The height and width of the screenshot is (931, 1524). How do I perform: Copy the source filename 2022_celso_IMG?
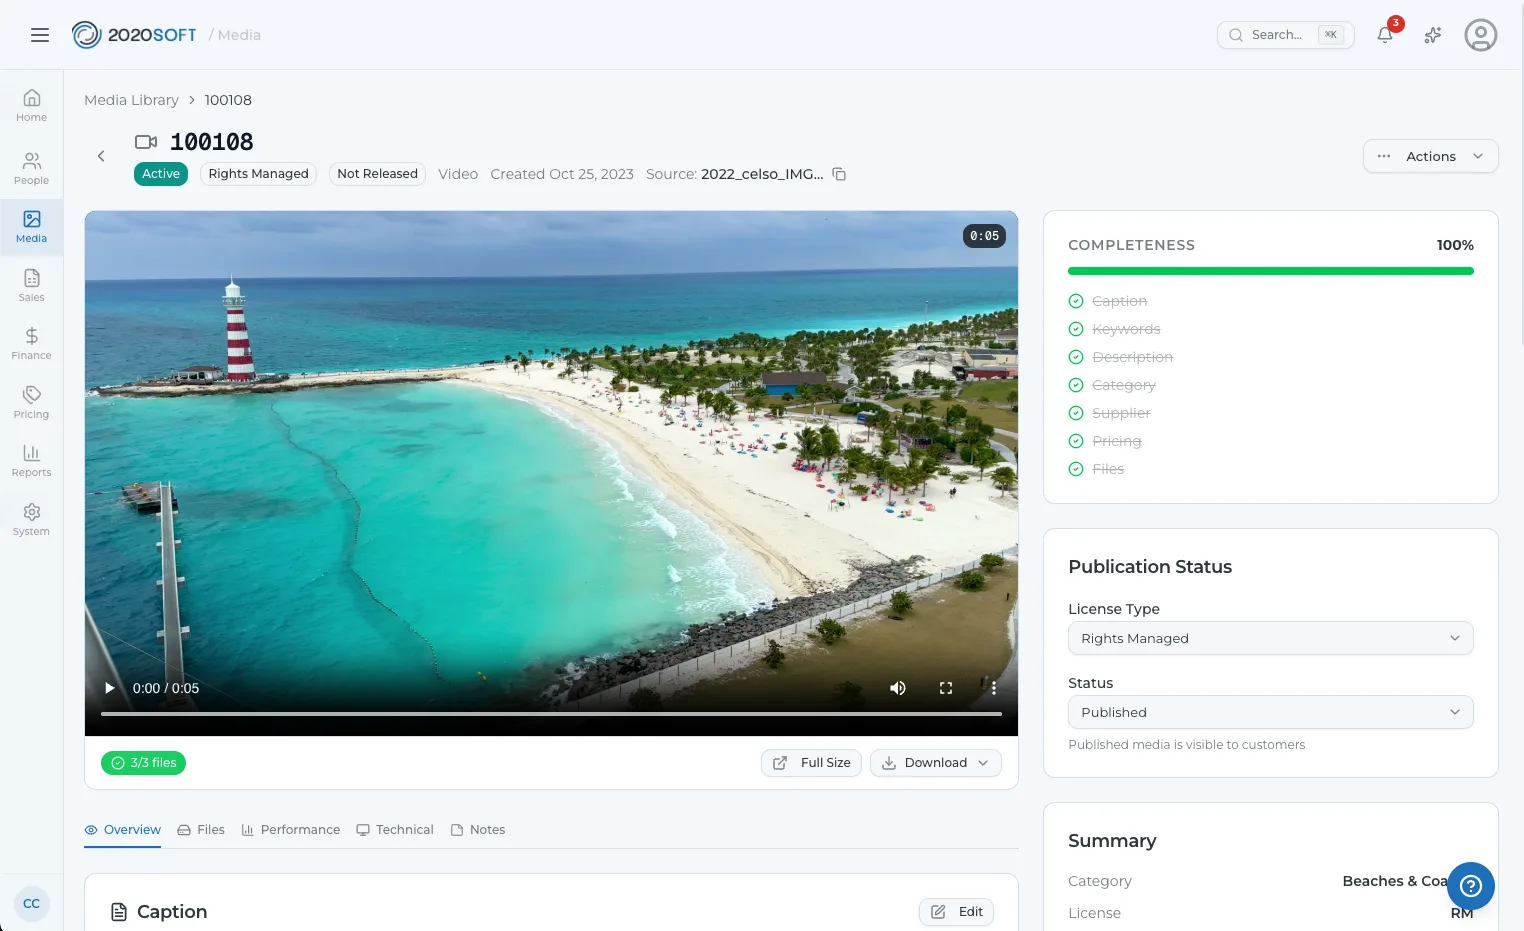click(839, 173)
